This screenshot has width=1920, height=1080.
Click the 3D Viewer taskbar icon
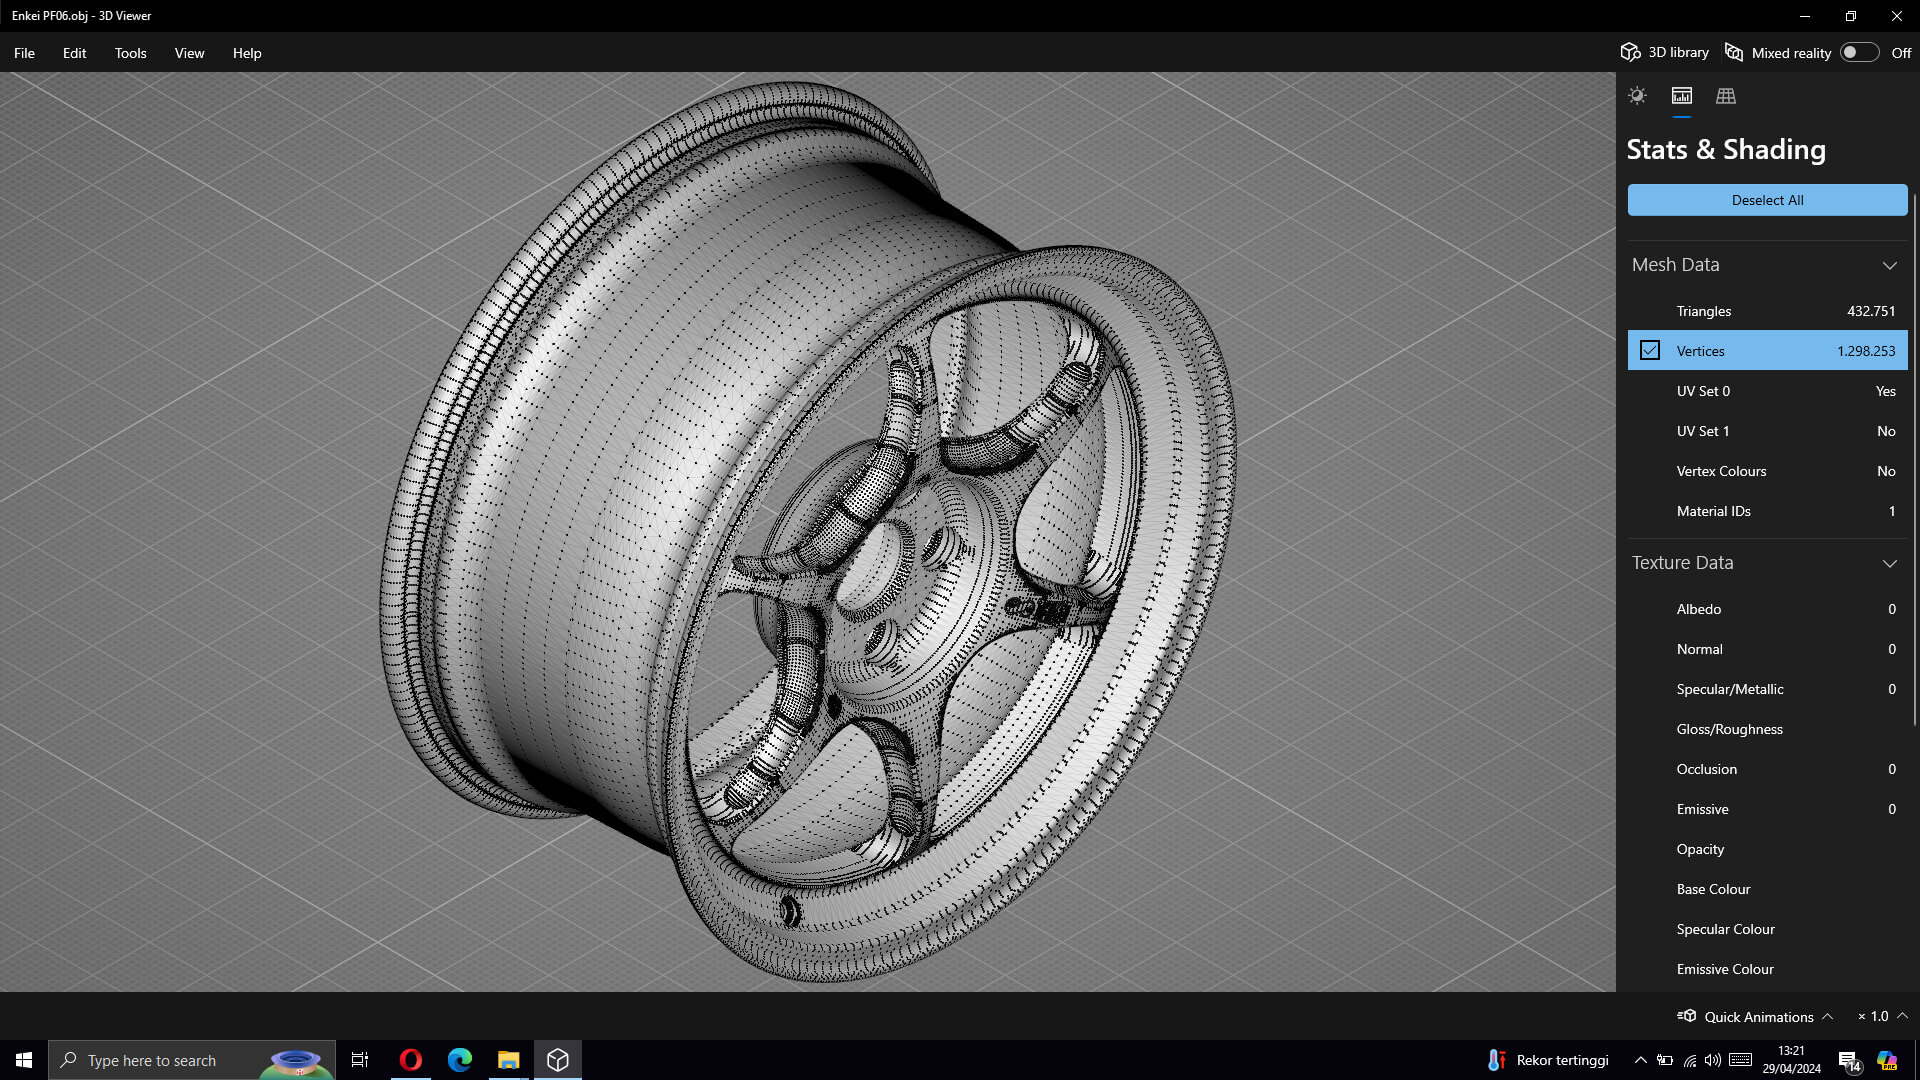(x=558, y=1060)
